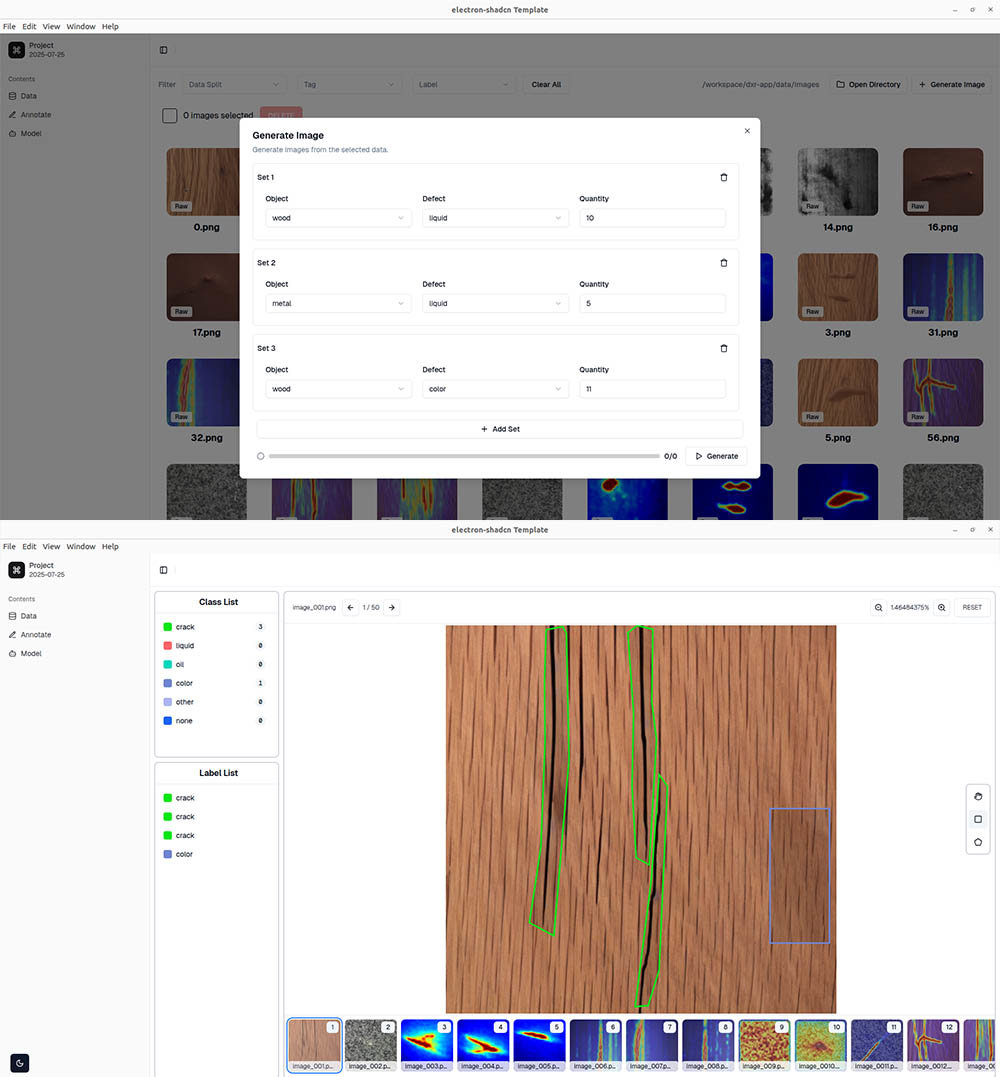Viewport: 1000px width, 1077px height.
Task: Open Set 3 Defect dropdown showing color
Action: point(495,389)
